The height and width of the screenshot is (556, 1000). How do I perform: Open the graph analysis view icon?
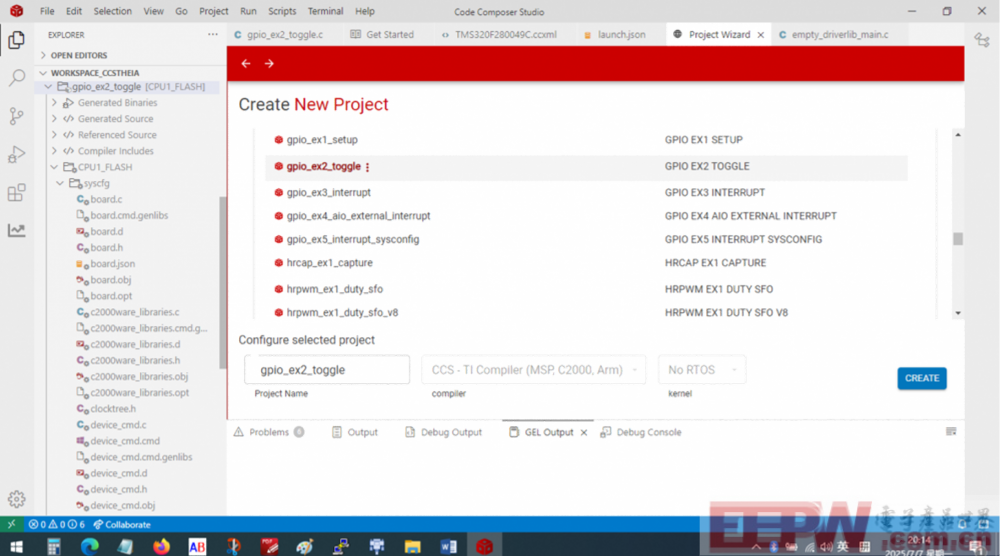click(17, 230)
